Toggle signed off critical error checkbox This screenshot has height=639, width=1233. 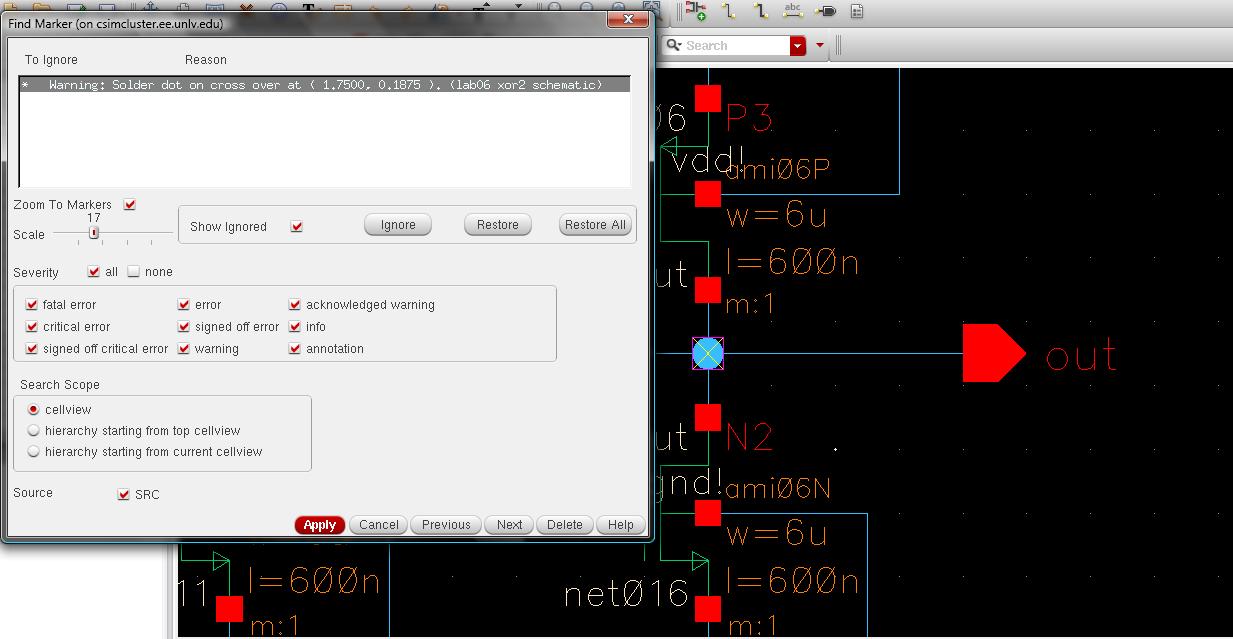click(x=32, y=348)
